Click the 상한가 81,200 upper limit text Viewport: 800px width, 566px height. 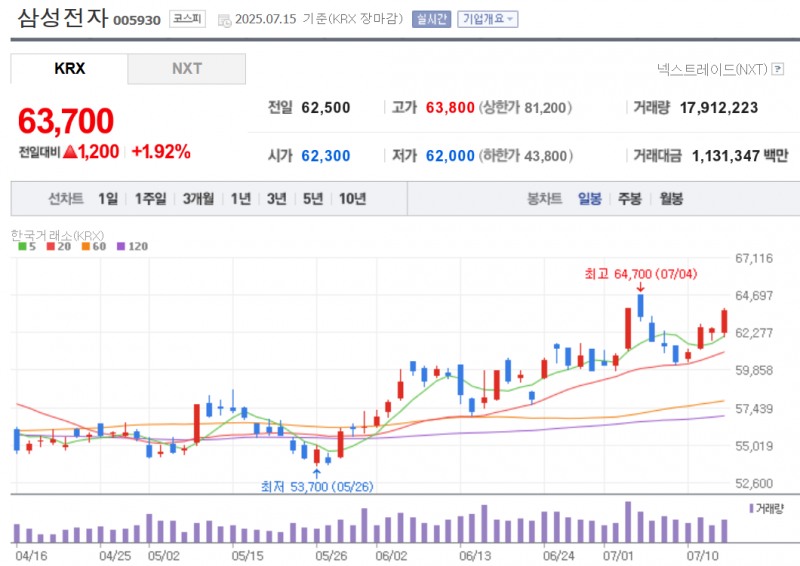point(525,108)
